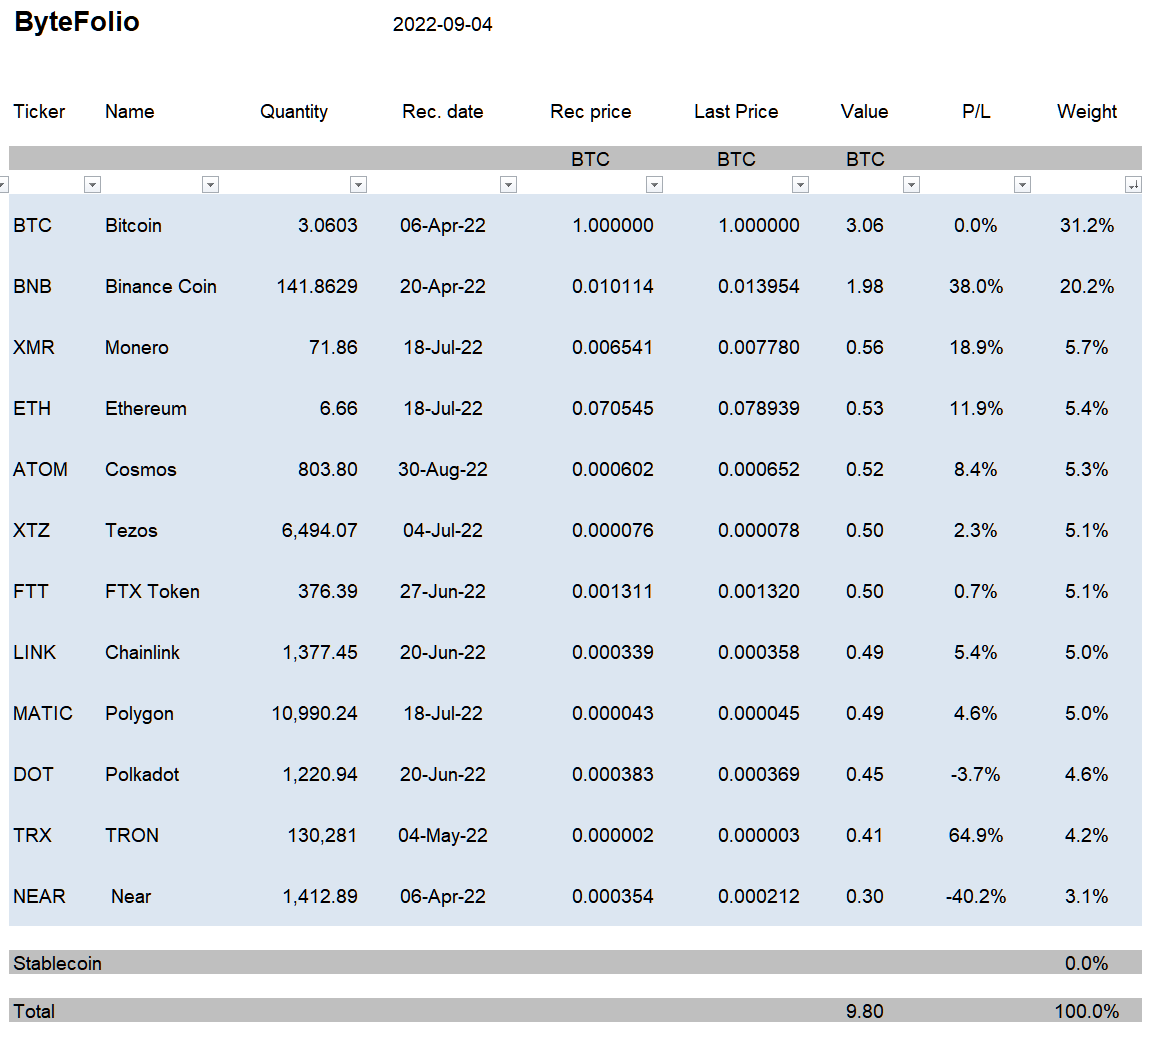Select the TRON name cell
1157x1043 pixels.
pyautogui.click(x=132, y=836)
